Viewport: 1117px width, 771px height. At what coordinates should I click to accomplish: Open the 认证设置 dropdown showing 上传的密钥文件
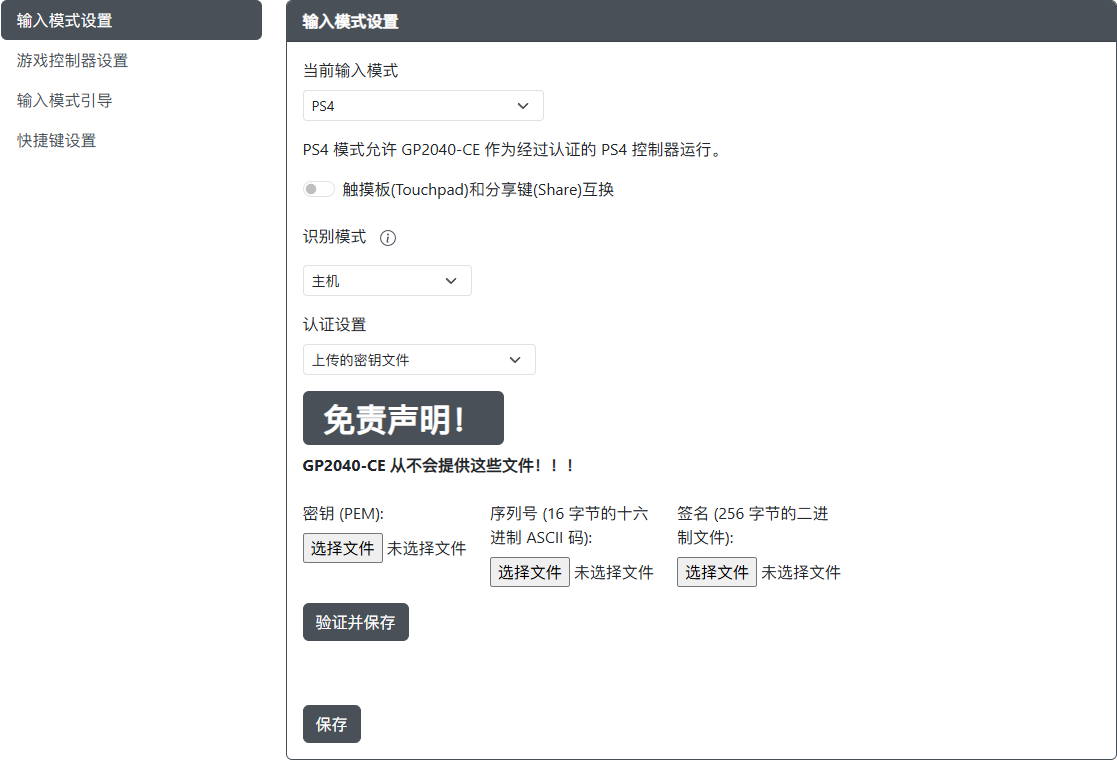click(x=418, y=359)
